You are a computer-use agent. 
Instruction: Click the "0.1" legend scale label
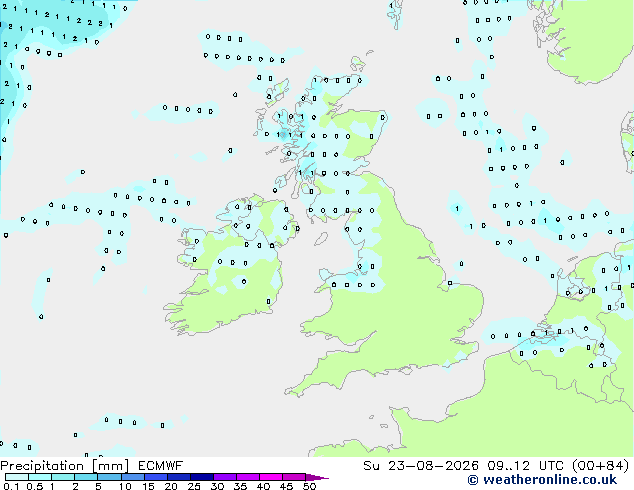[x=11, y=486]
